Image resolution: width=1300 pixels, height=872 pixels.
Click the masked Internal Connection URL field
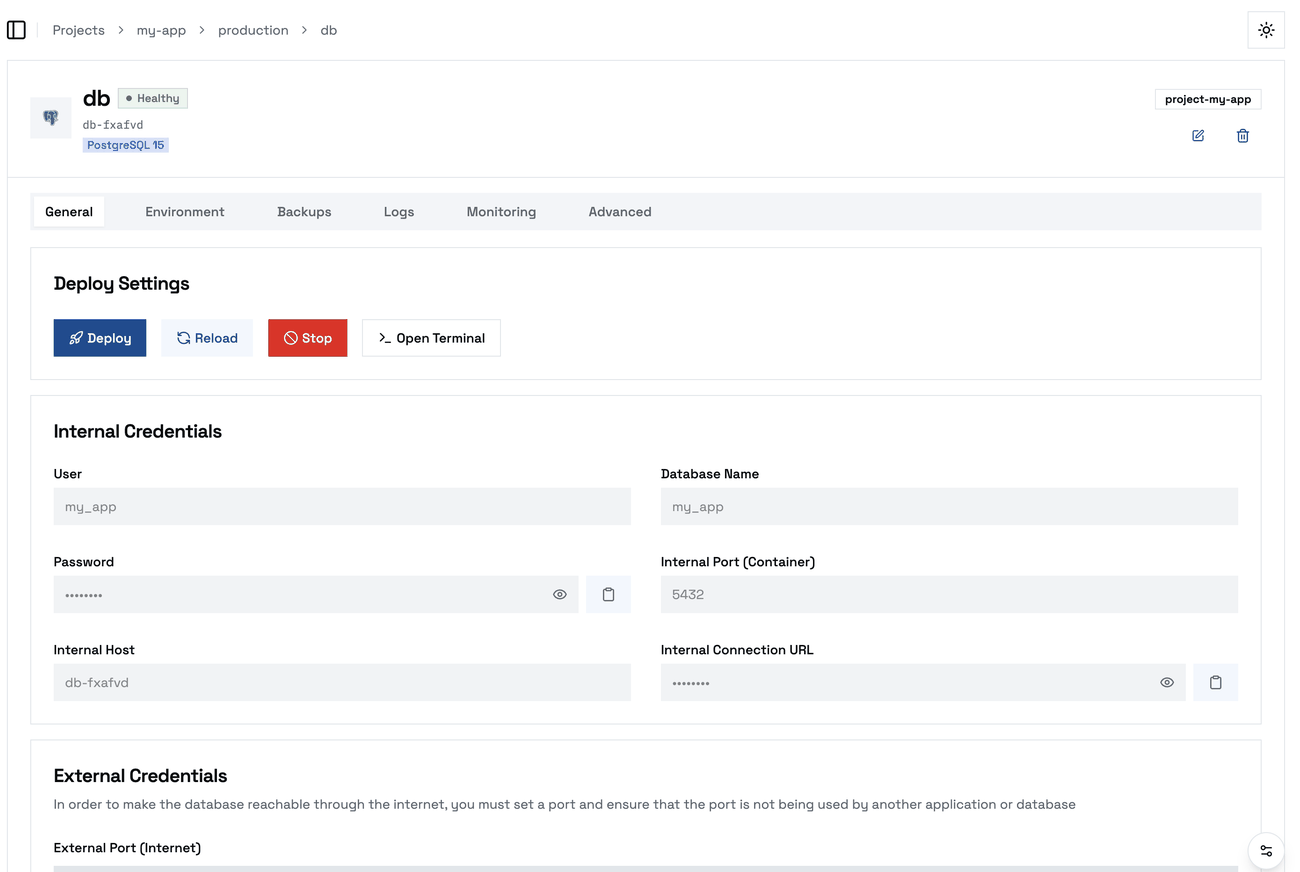[923, 683]
